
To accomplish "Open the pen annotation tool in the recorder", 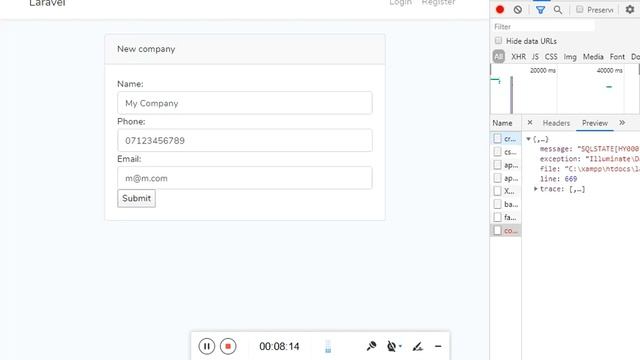I will pyautogui.click(x=417, y=347).
